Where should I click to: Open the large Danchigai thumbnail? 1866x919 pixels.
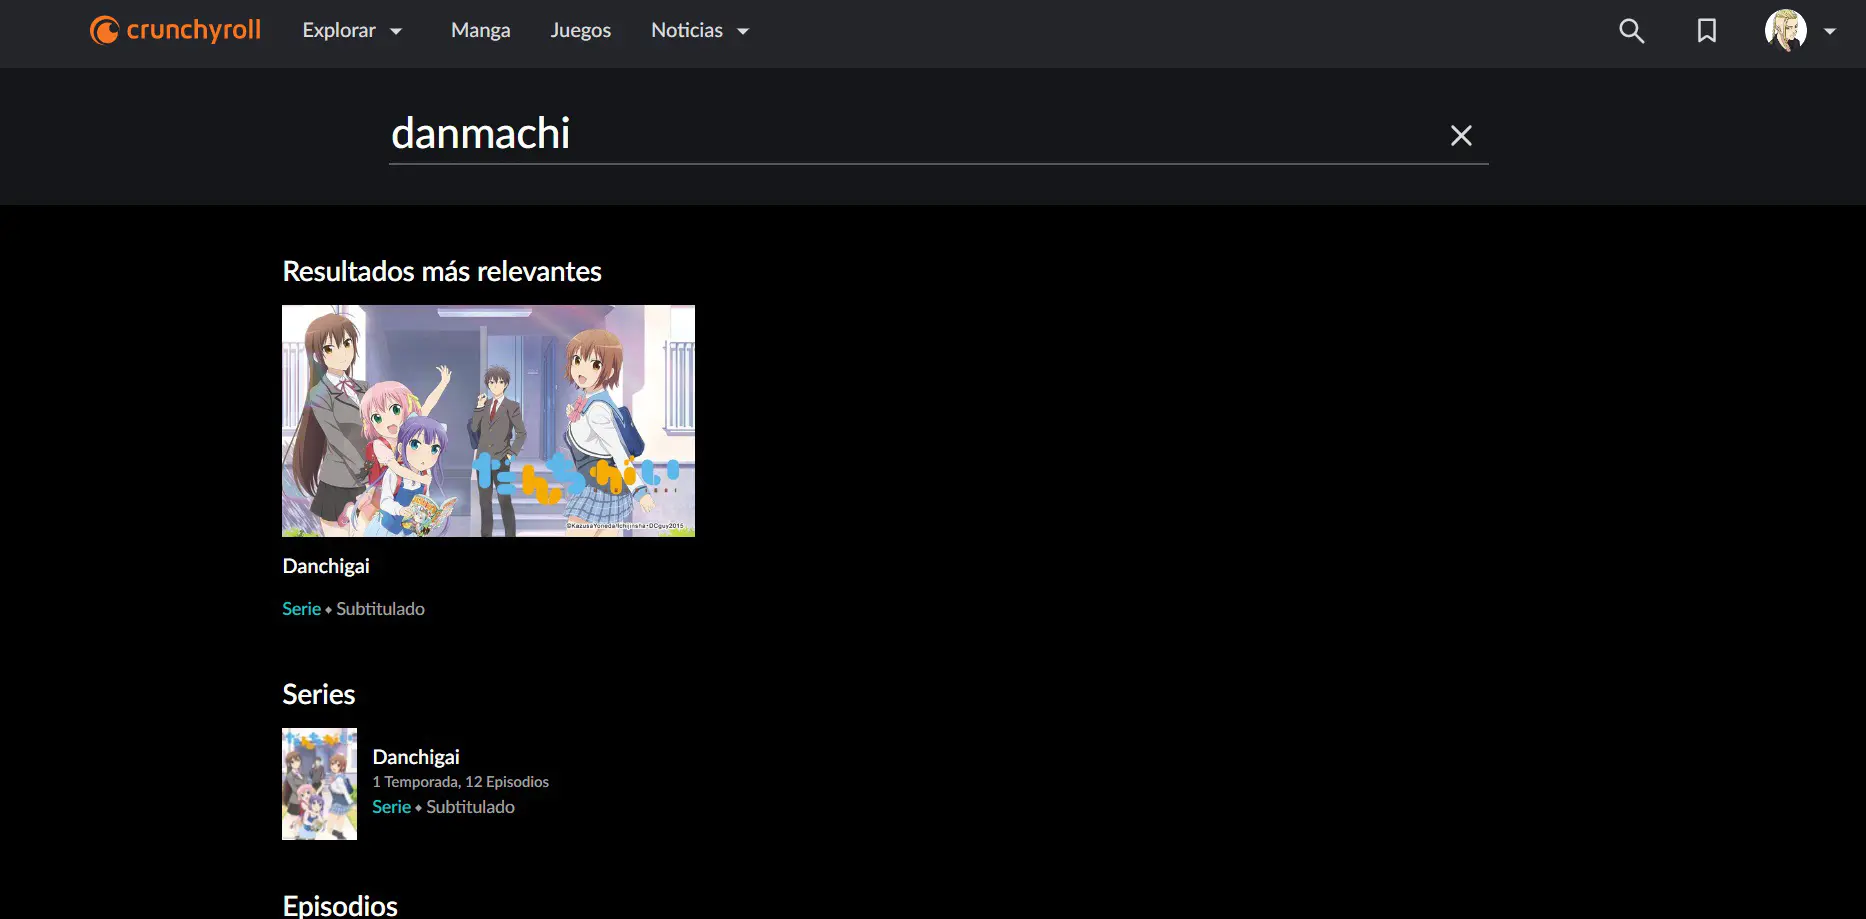click(488, 421)
